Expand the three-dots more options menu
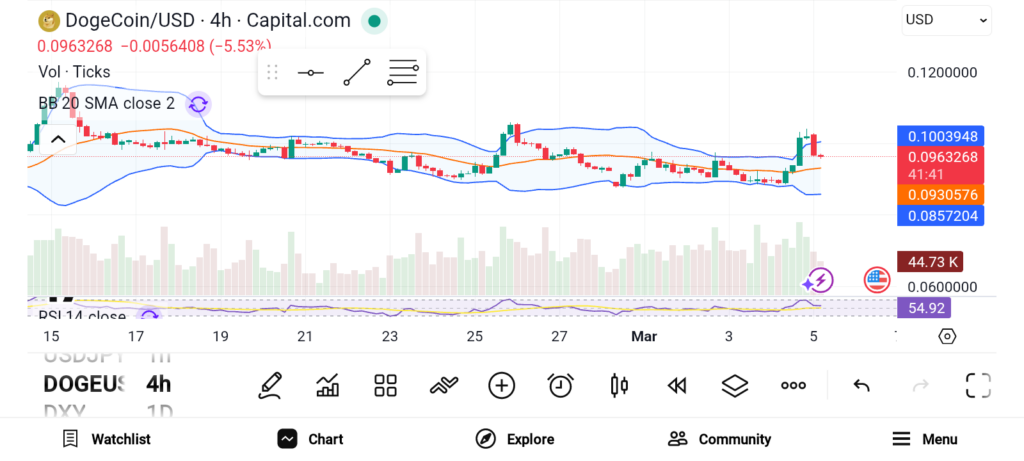 point(793,385)
